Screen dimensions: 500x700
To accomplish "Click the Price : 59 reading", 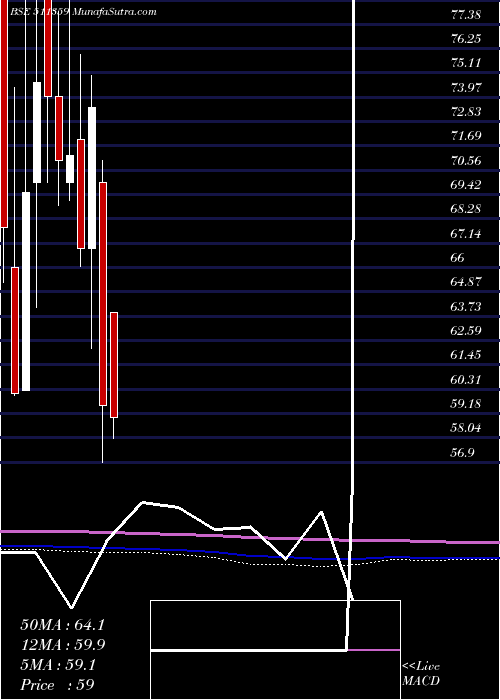I will [58, 685].
